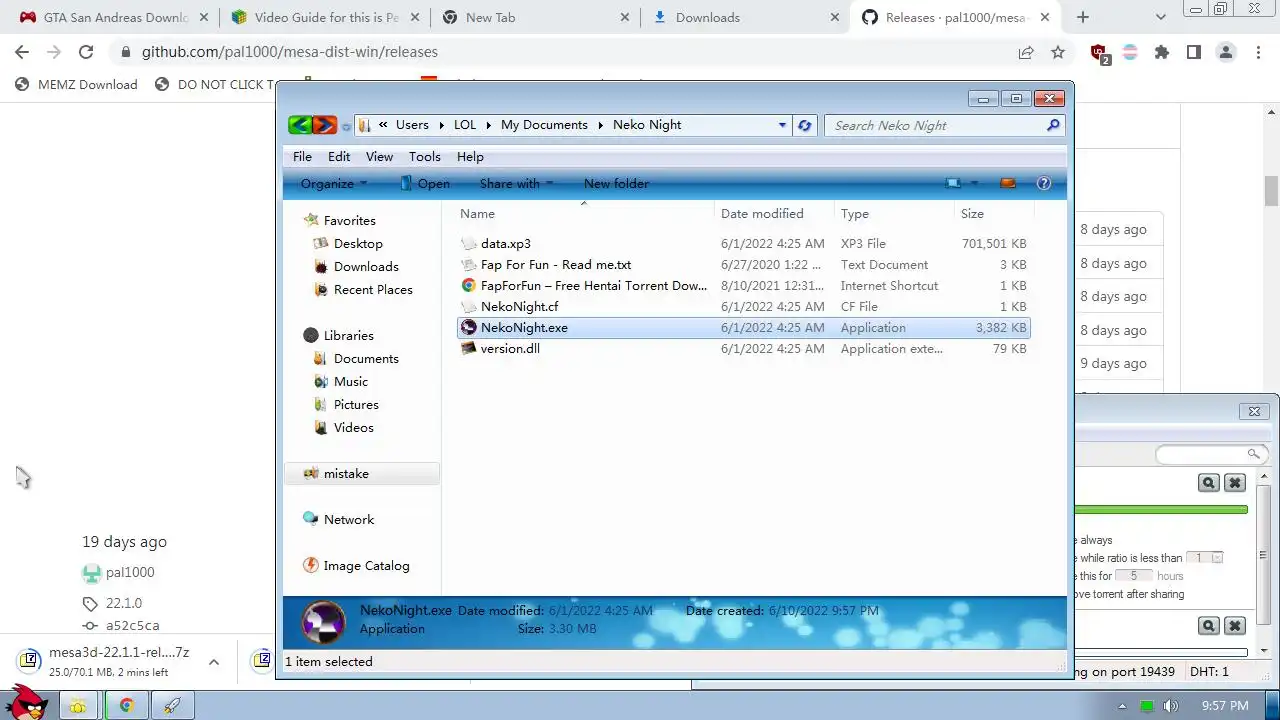Click the green Back arrow in Explorer

click(x=299, y=125)
